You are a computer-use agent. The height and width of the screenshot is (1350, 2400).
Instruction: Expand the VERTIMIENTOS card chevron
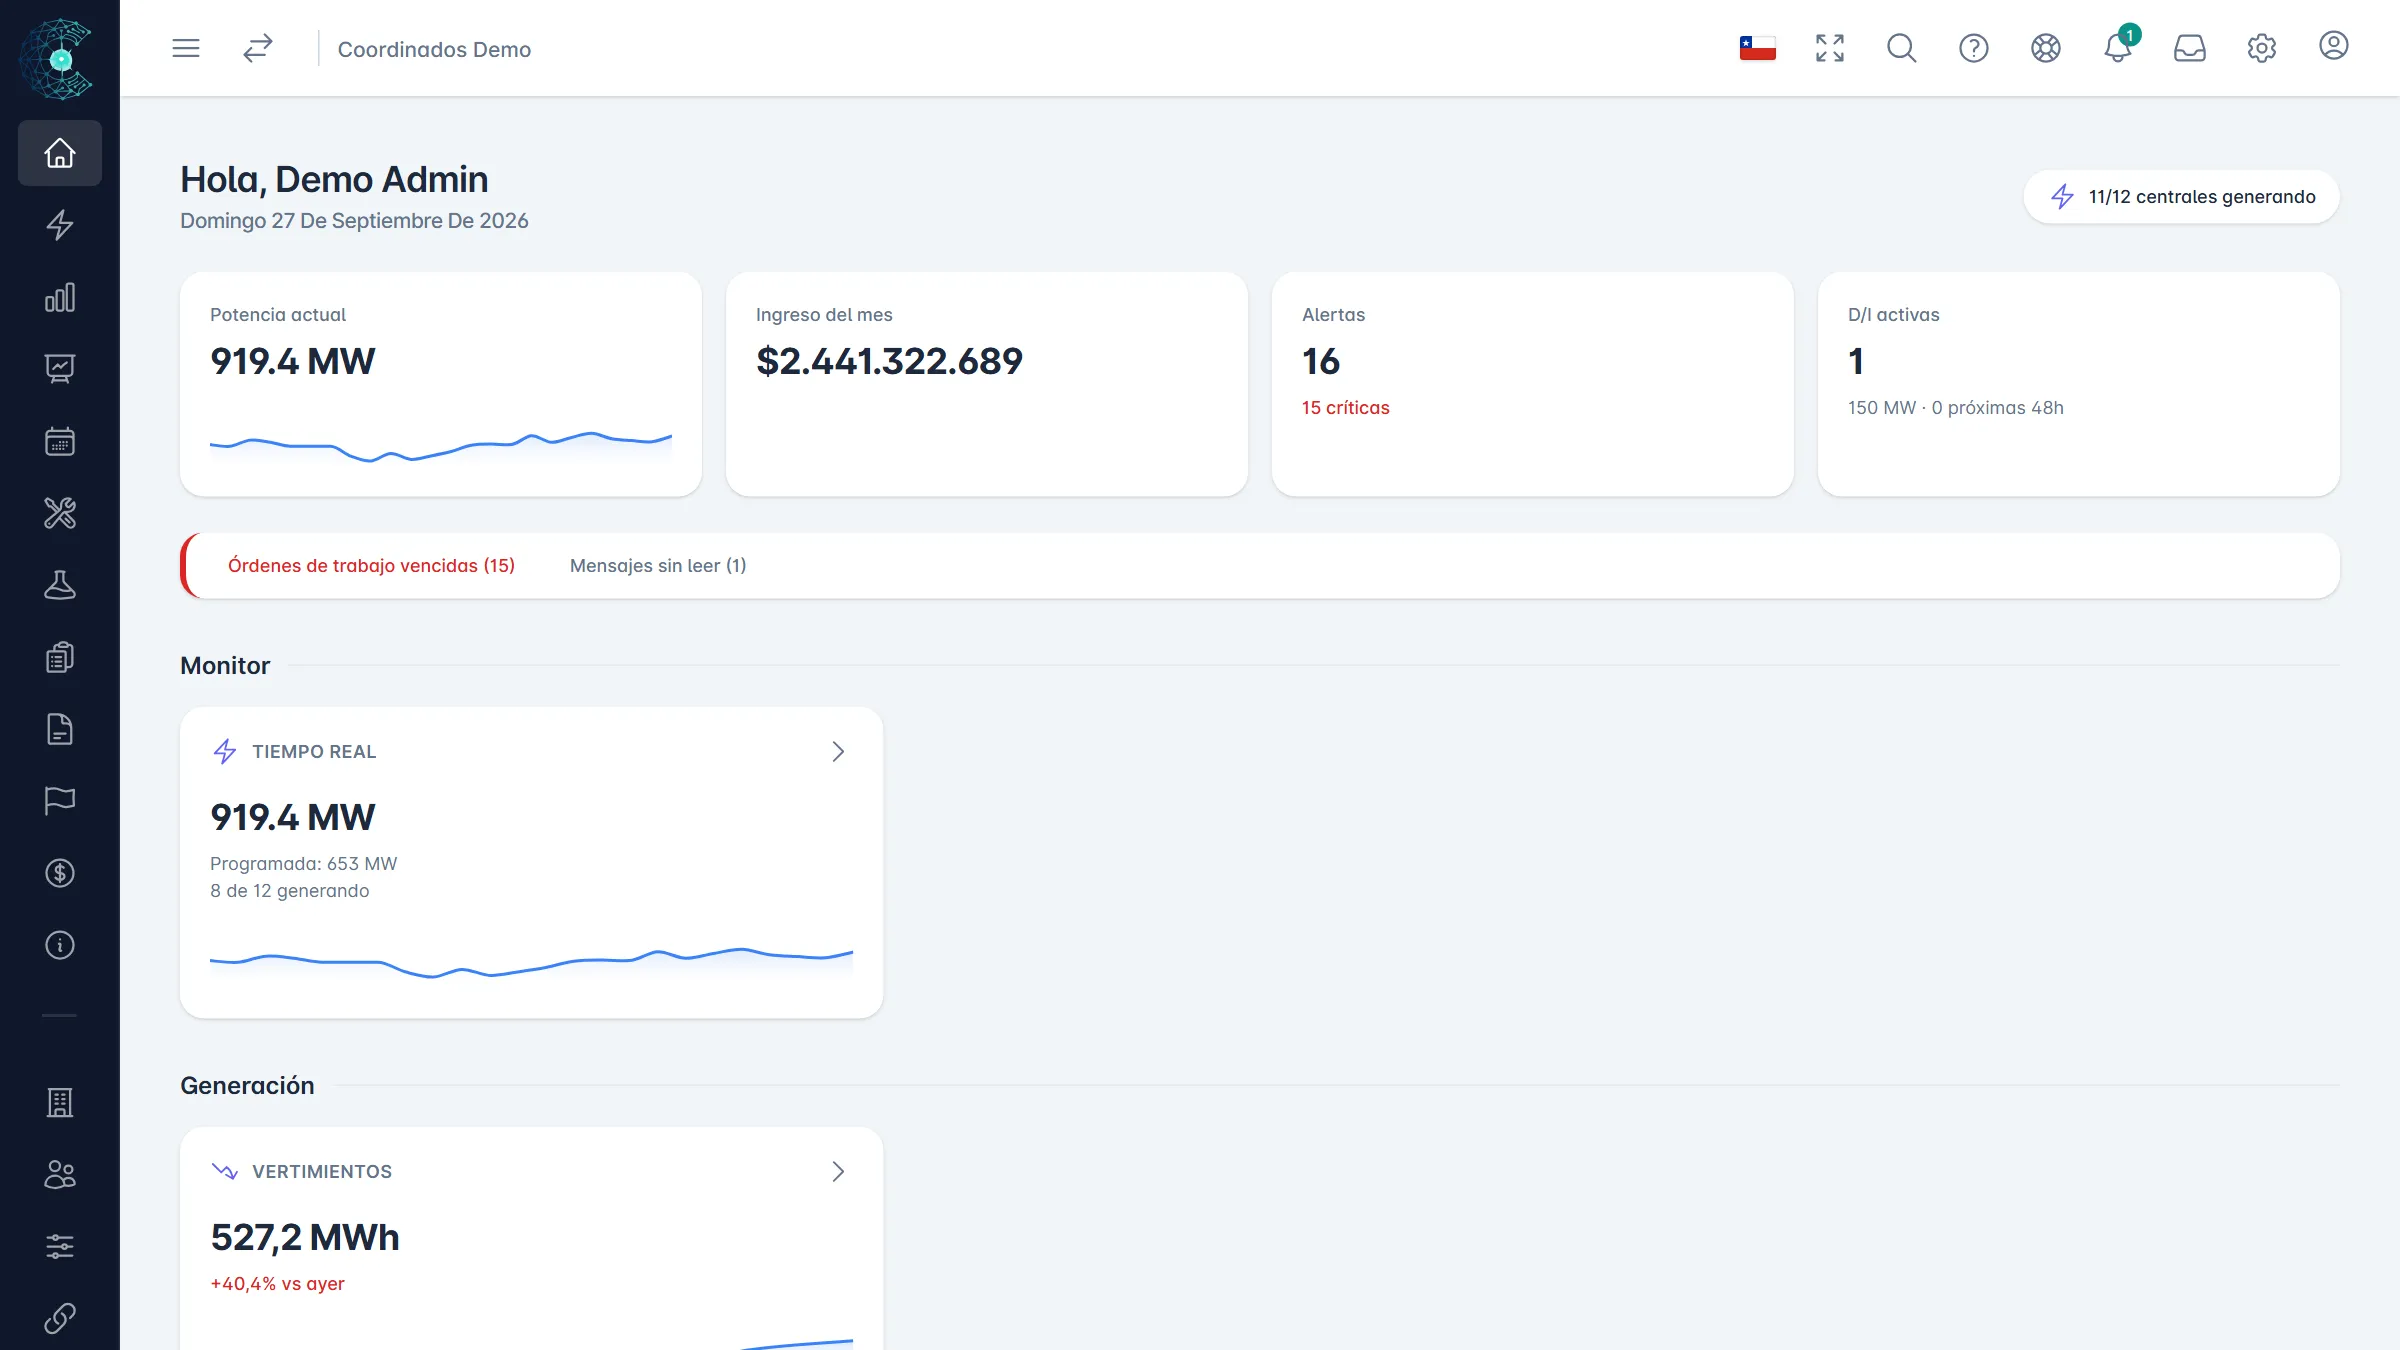[838, 1172]
